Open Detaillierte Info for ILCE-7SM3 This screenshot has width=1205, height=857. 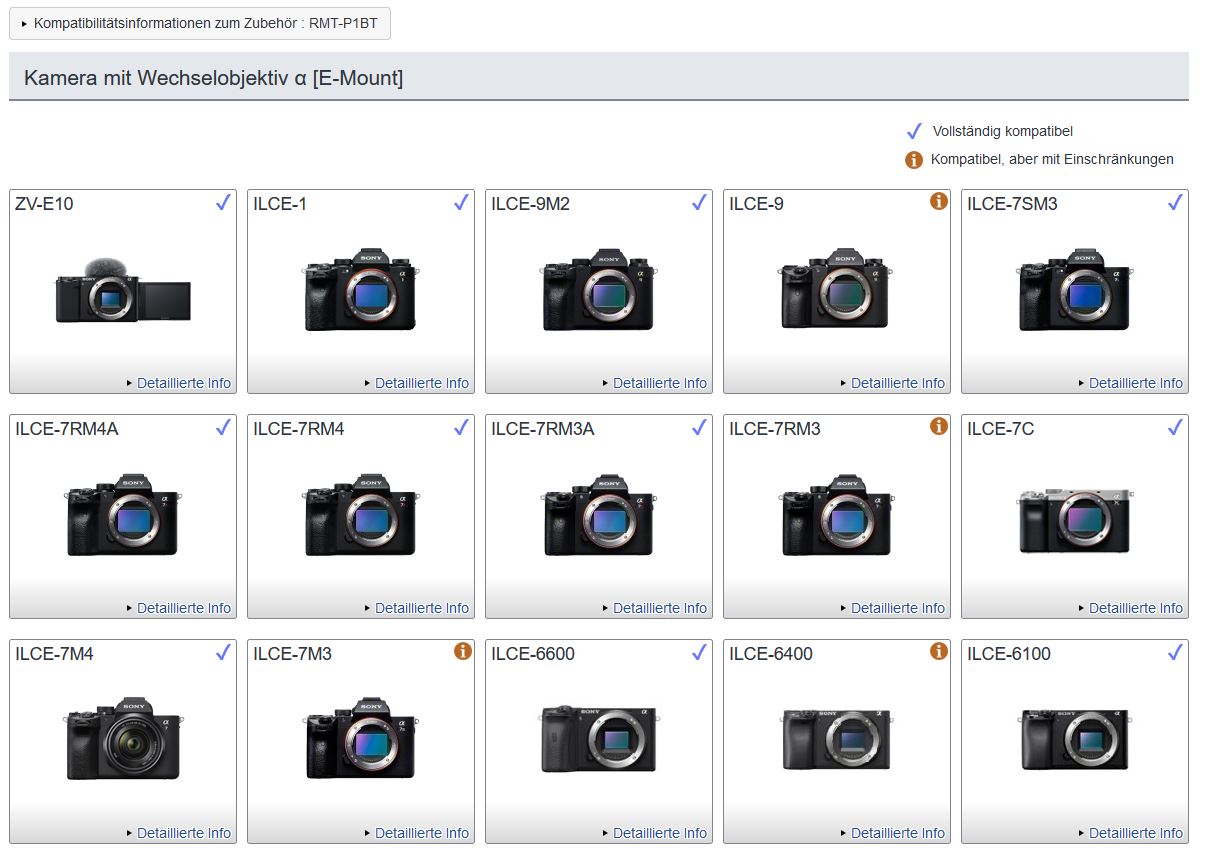[x=1136, y=383]
